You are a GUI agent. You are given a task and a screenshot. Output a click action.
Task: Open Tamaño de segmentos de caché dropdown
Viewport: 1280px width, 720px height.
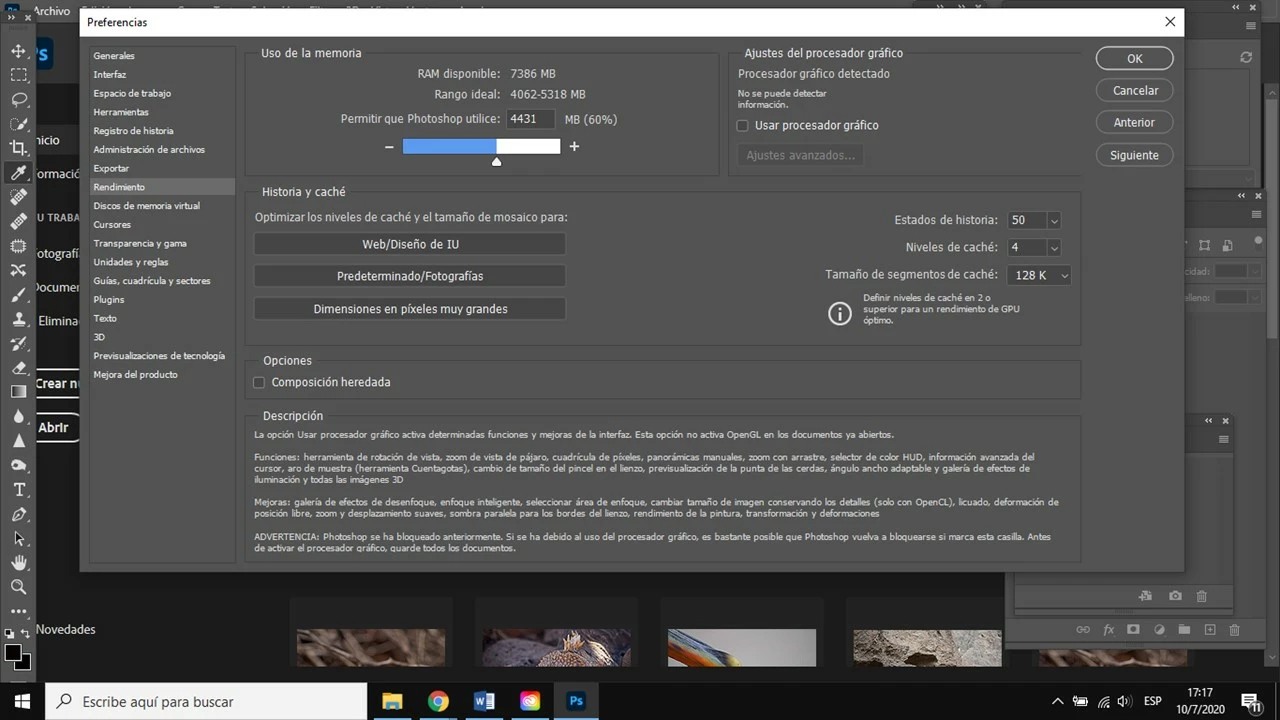1039,275
